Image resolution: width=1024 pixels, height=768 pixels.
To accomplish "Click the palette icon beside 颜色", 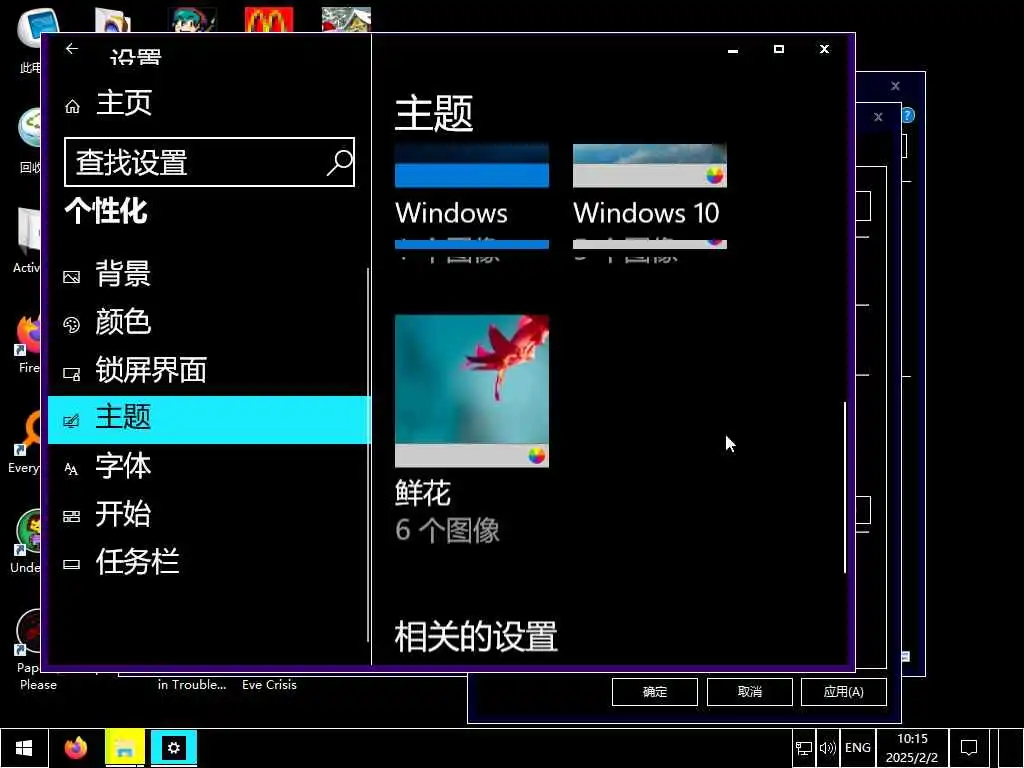I will [71, 325].
